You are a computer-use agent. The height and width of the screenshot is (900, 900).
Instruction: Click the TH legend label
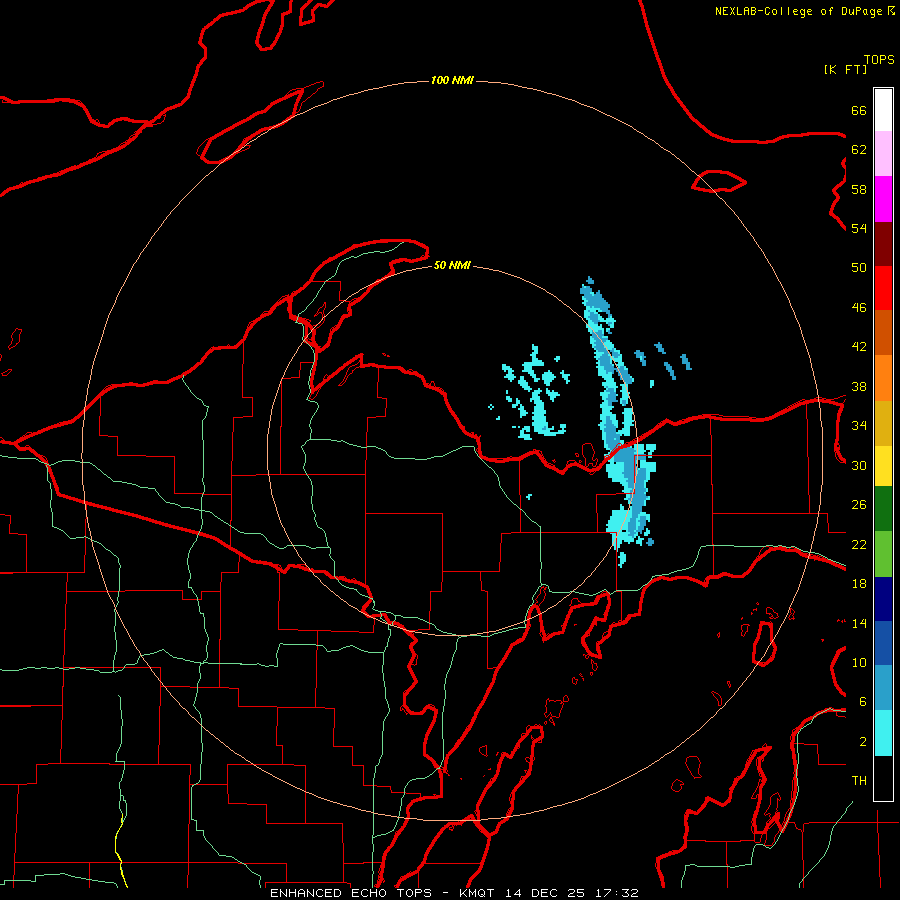pyautogui.click(x=859, y=781)
